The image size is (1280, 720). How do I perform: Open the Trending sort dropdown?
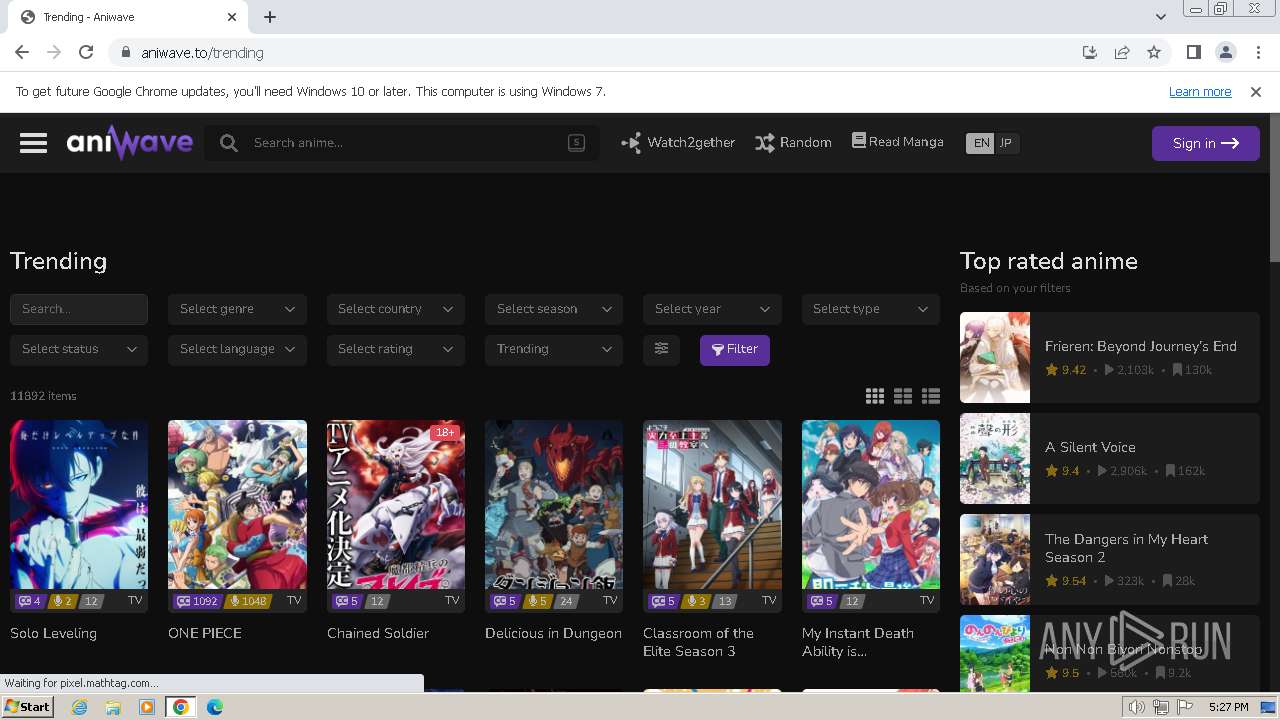(x=554, y=349)
